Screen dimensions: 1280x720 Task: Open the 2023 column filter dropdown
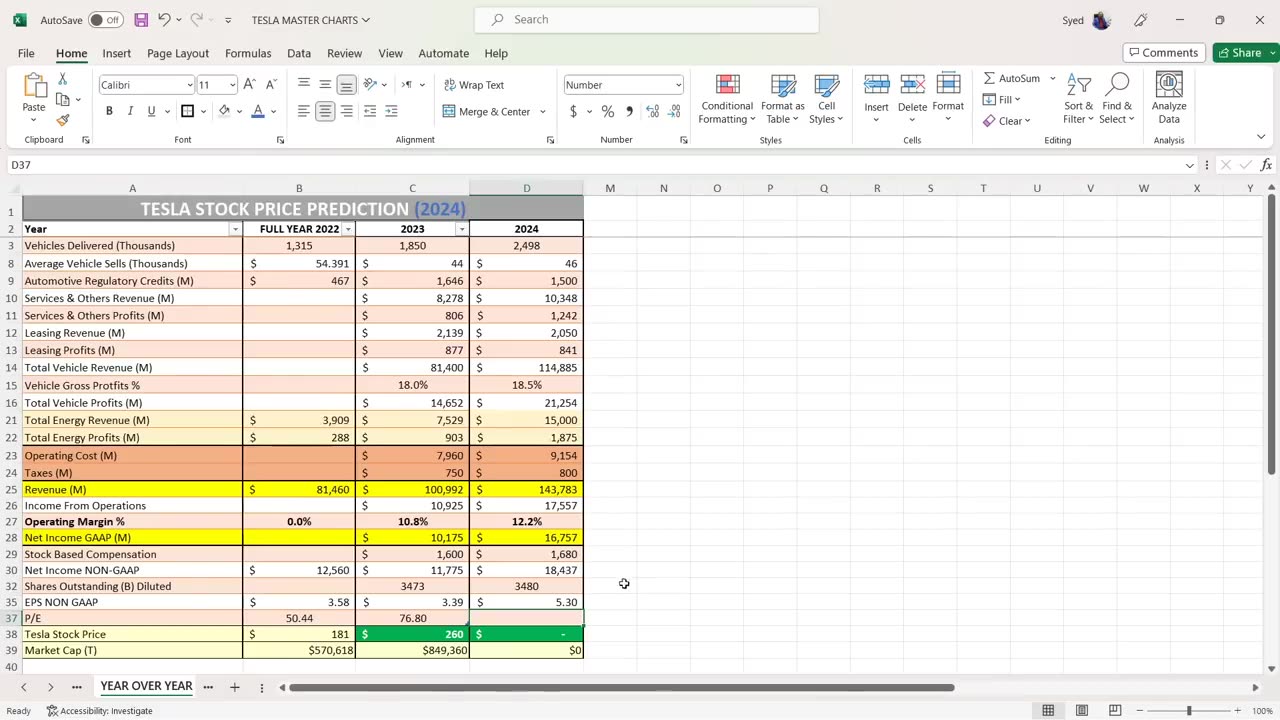[x=462, y=229]
